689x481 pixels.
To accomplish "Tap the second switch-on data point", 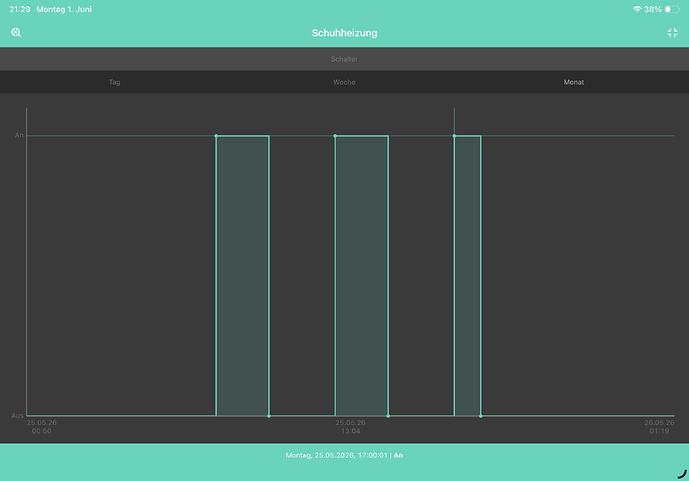I will (x=335, y=136).
